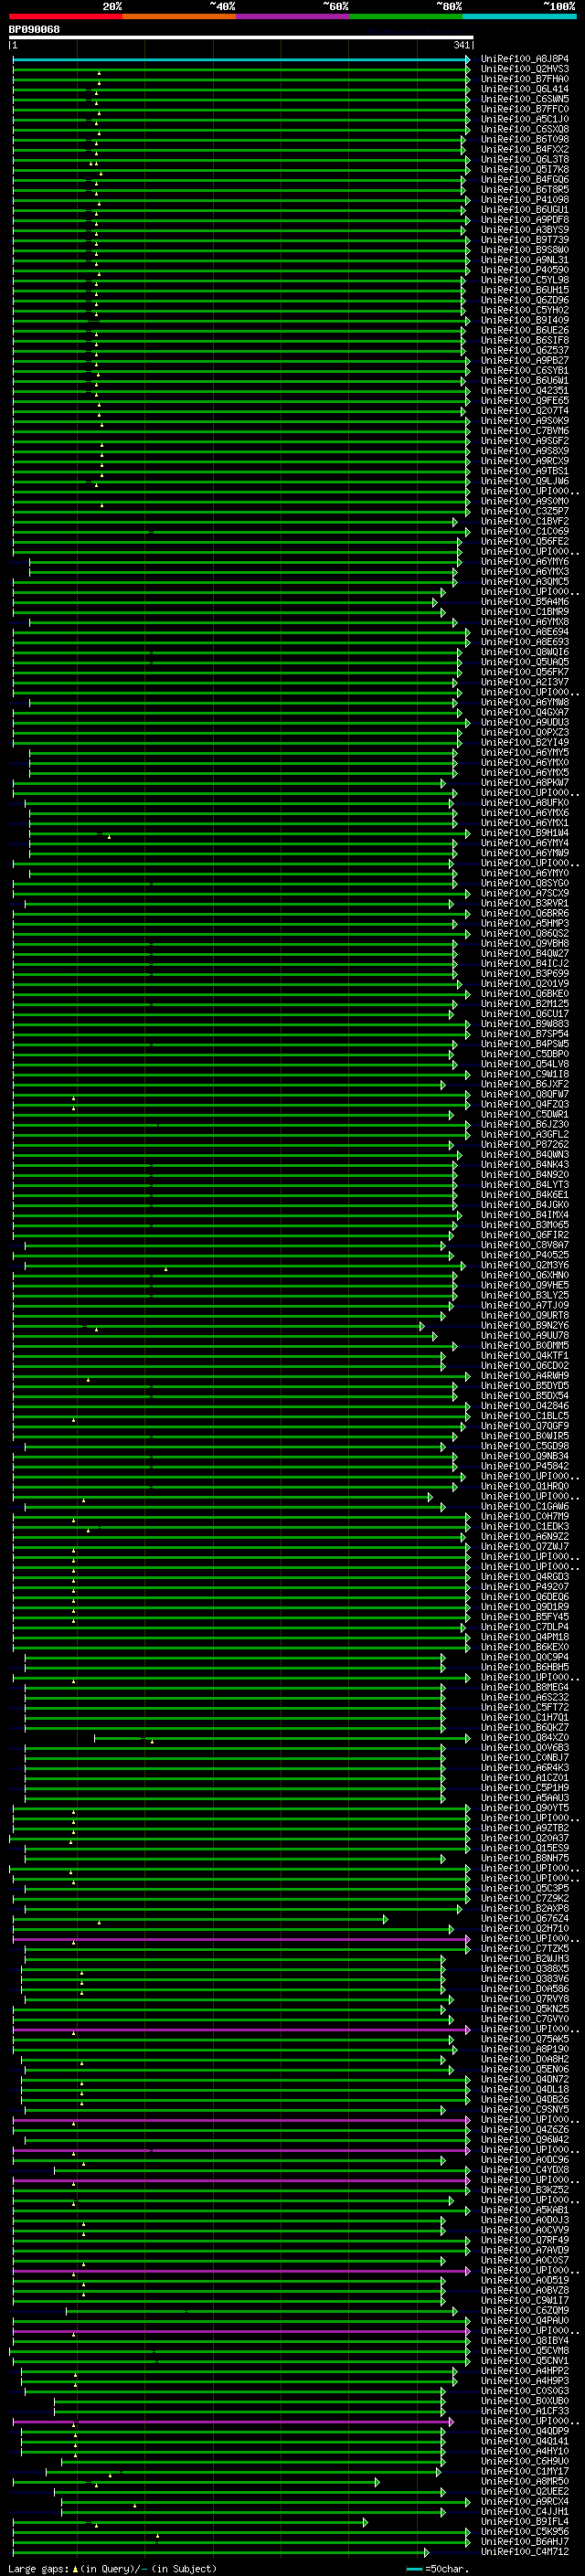Open hit UniRef100_P87262

click(525, 1144)
